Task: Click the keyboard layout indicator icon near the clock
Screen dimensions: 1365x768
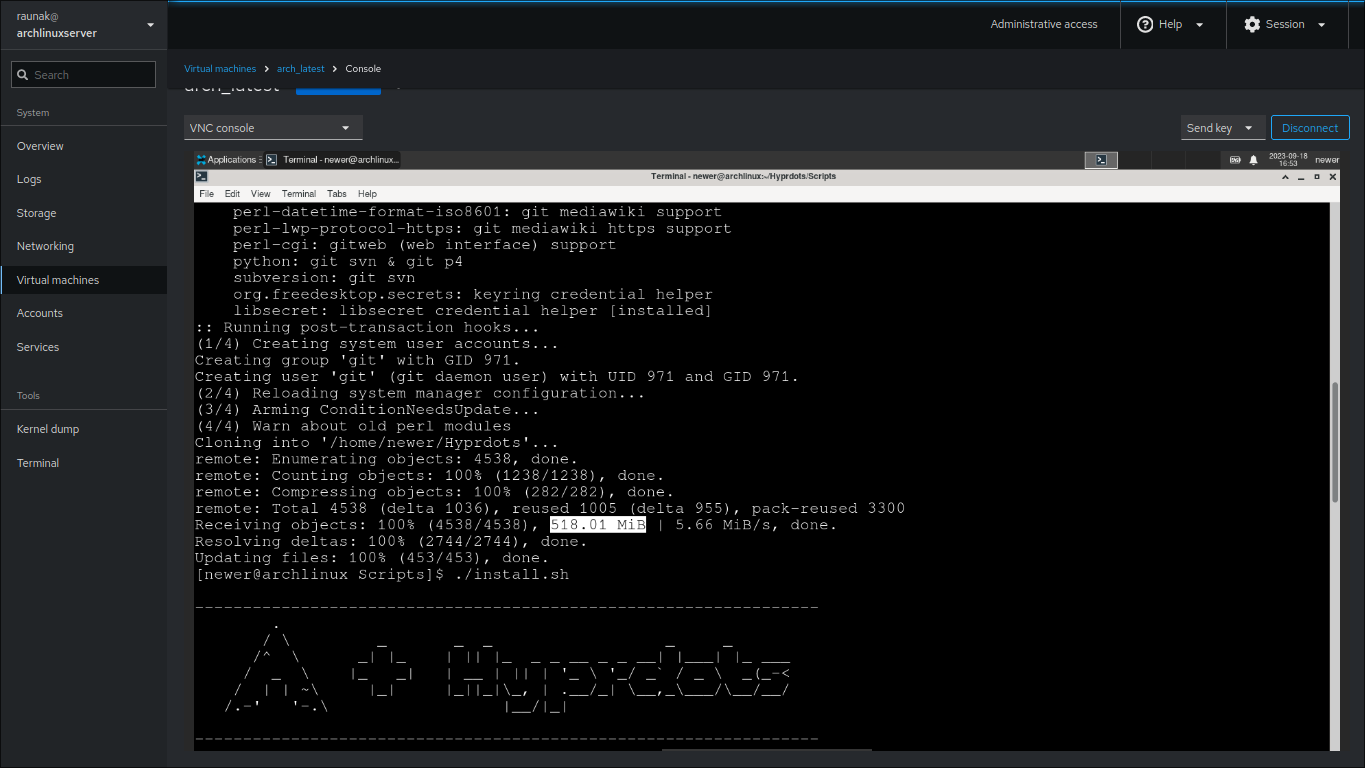Action: click(1234, 159)
